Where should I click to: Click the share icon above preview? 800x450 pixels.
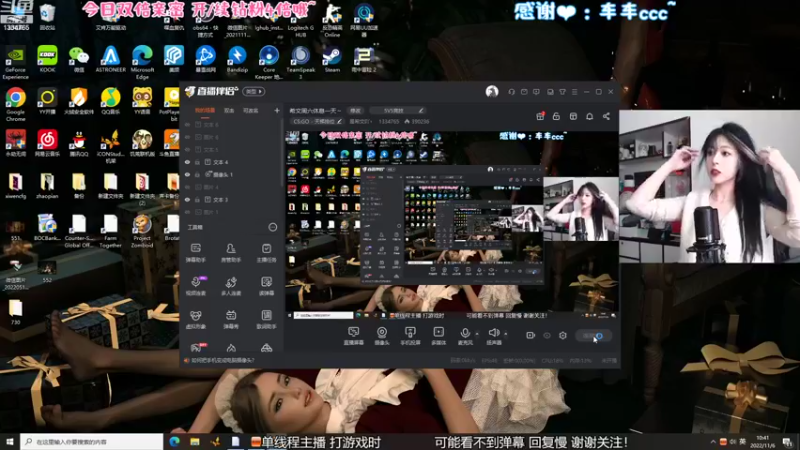click(606, 116)
